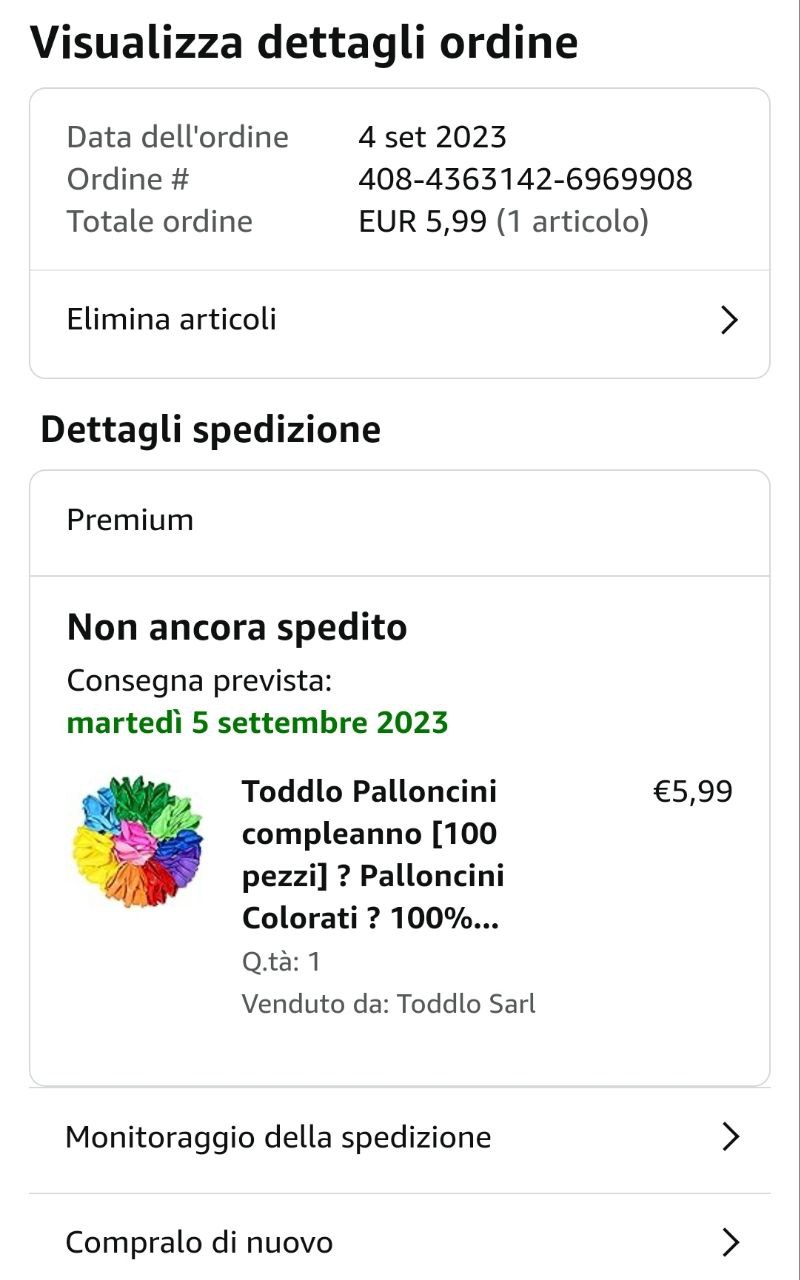Click the chevron beside Compralo di nuovo
This screenshot has height=1280, width=800.
pyautogui.click(x=730, y=1242)
